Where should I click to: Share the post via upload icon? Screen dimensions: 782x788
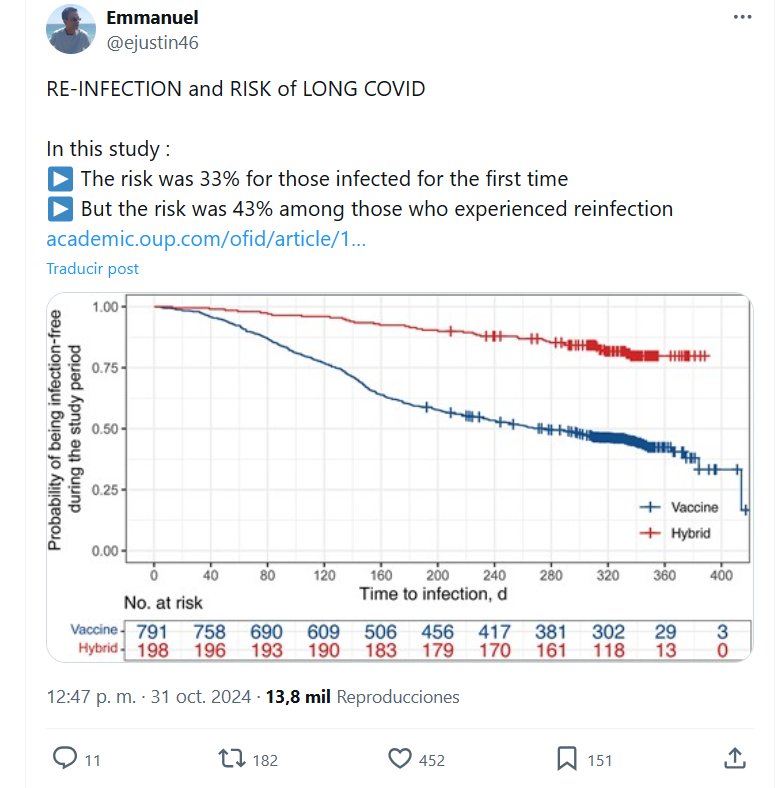[734, 759]
